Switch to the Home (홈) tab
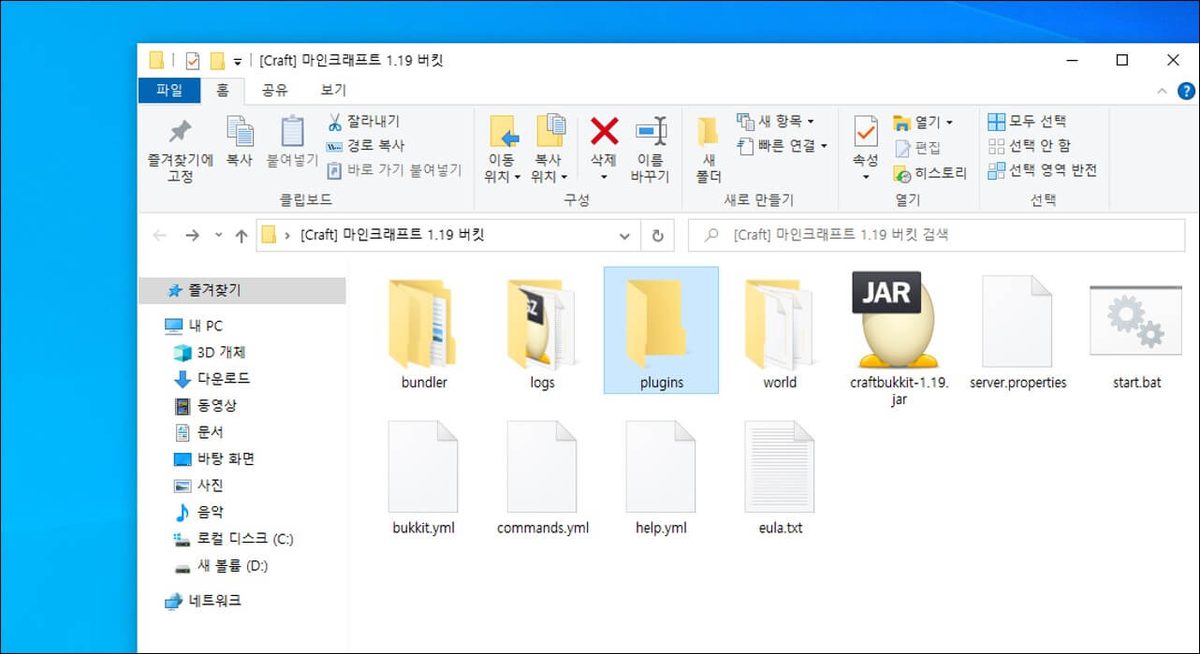The width and height of the screenshot is (1200, 654). (222, 90)
